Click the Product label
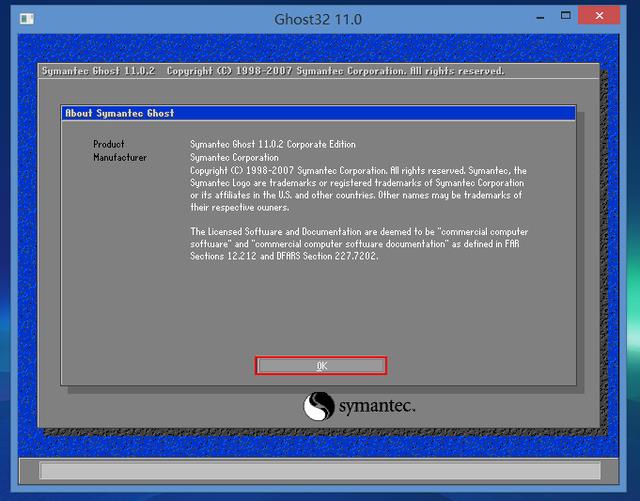 (109, 144)
